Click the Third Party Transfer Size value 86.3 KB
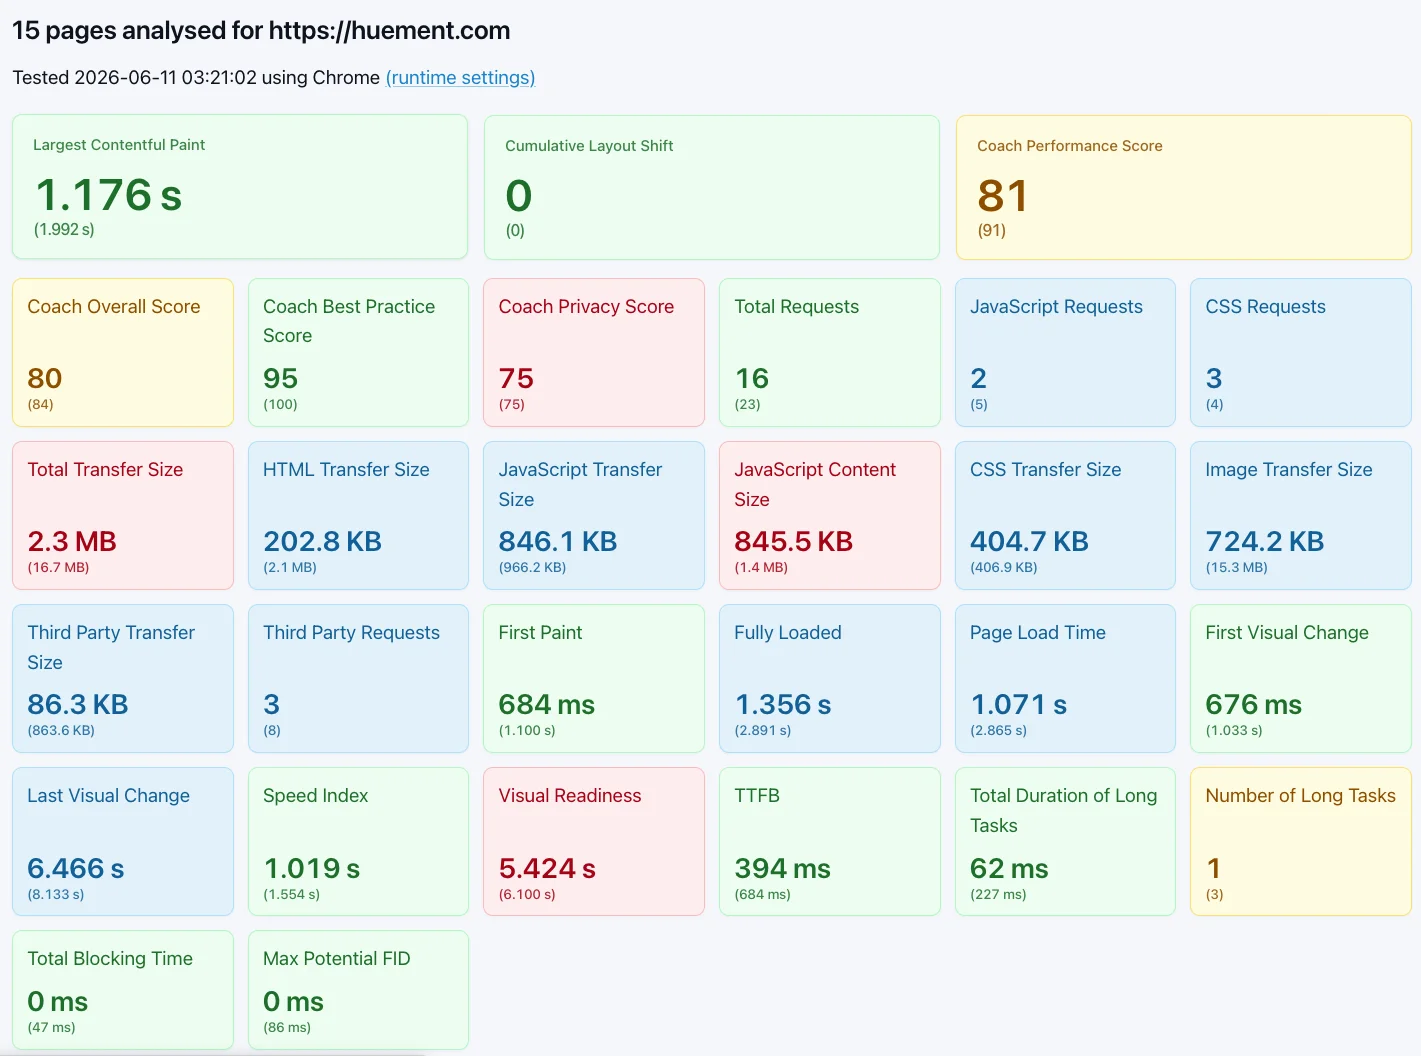Image resolution: width=1421 pixels, height=1056 pixels. pyautogui.click(x=78, y=704)
